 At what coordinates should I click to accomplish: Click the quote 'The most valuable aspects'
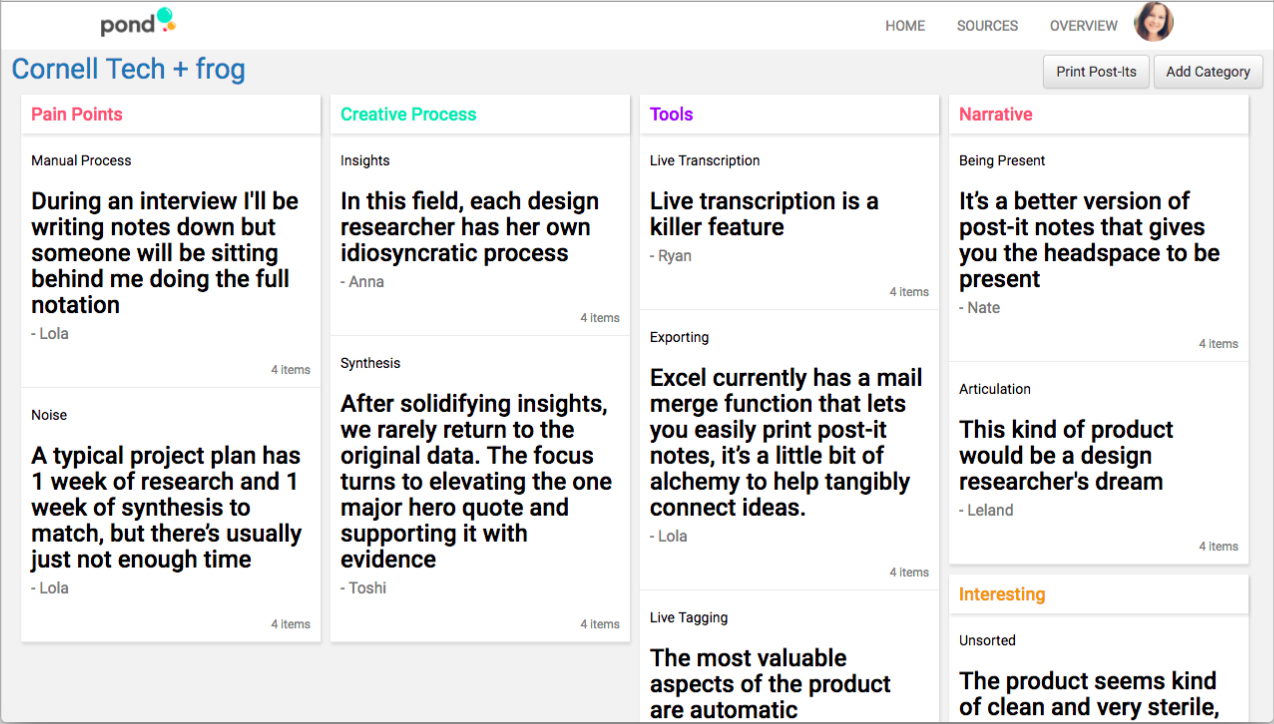pyautogui.click(x=770, y=684)
